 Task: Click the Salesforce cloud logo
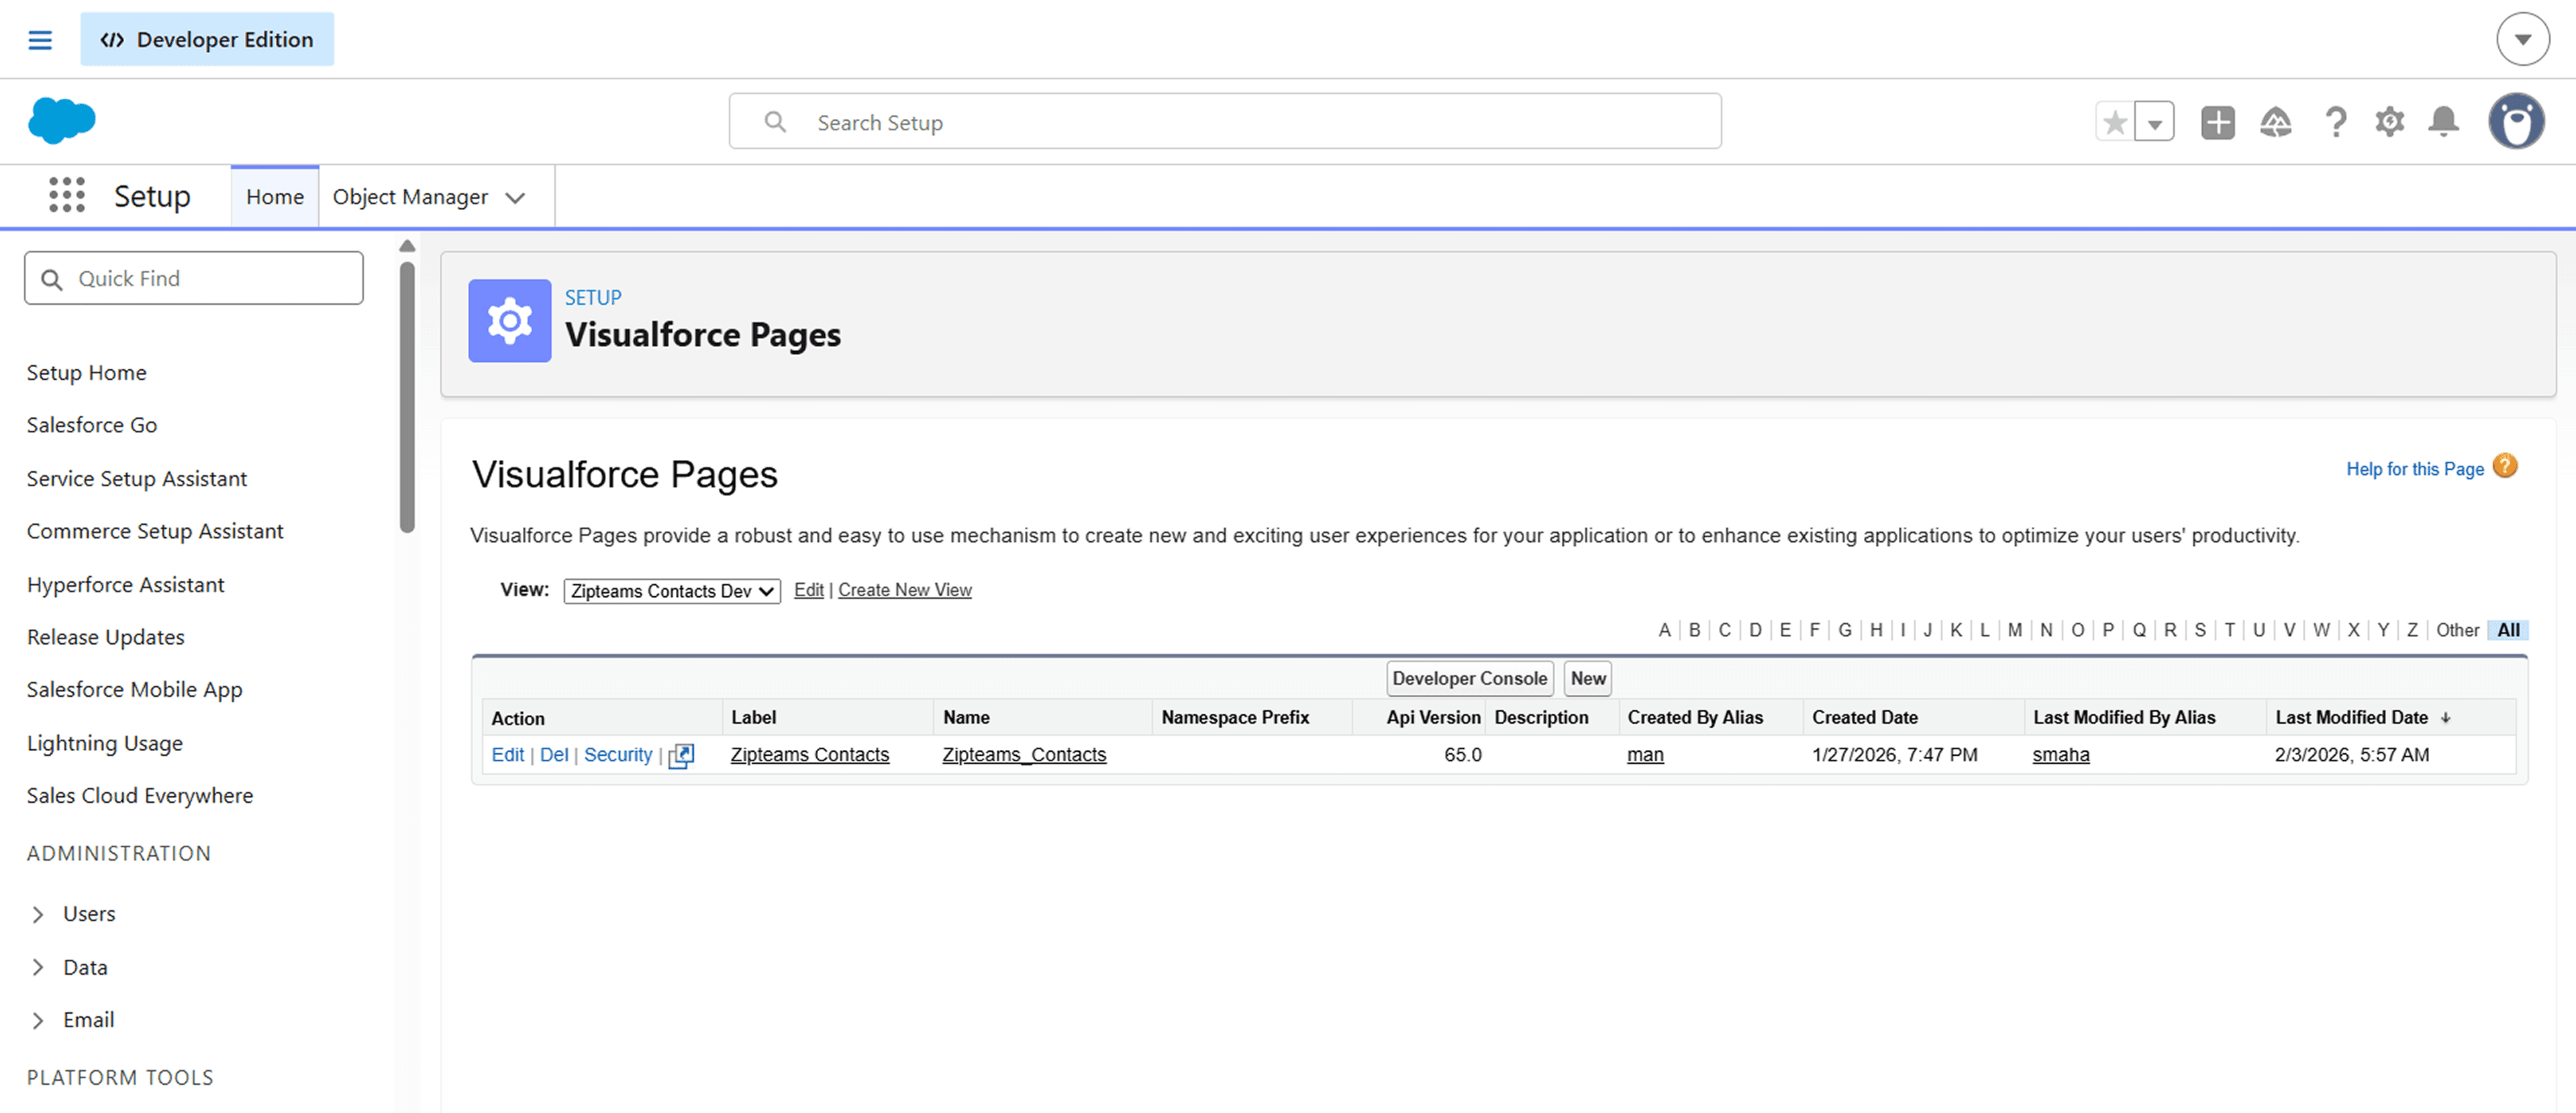(x=61, y=121)
